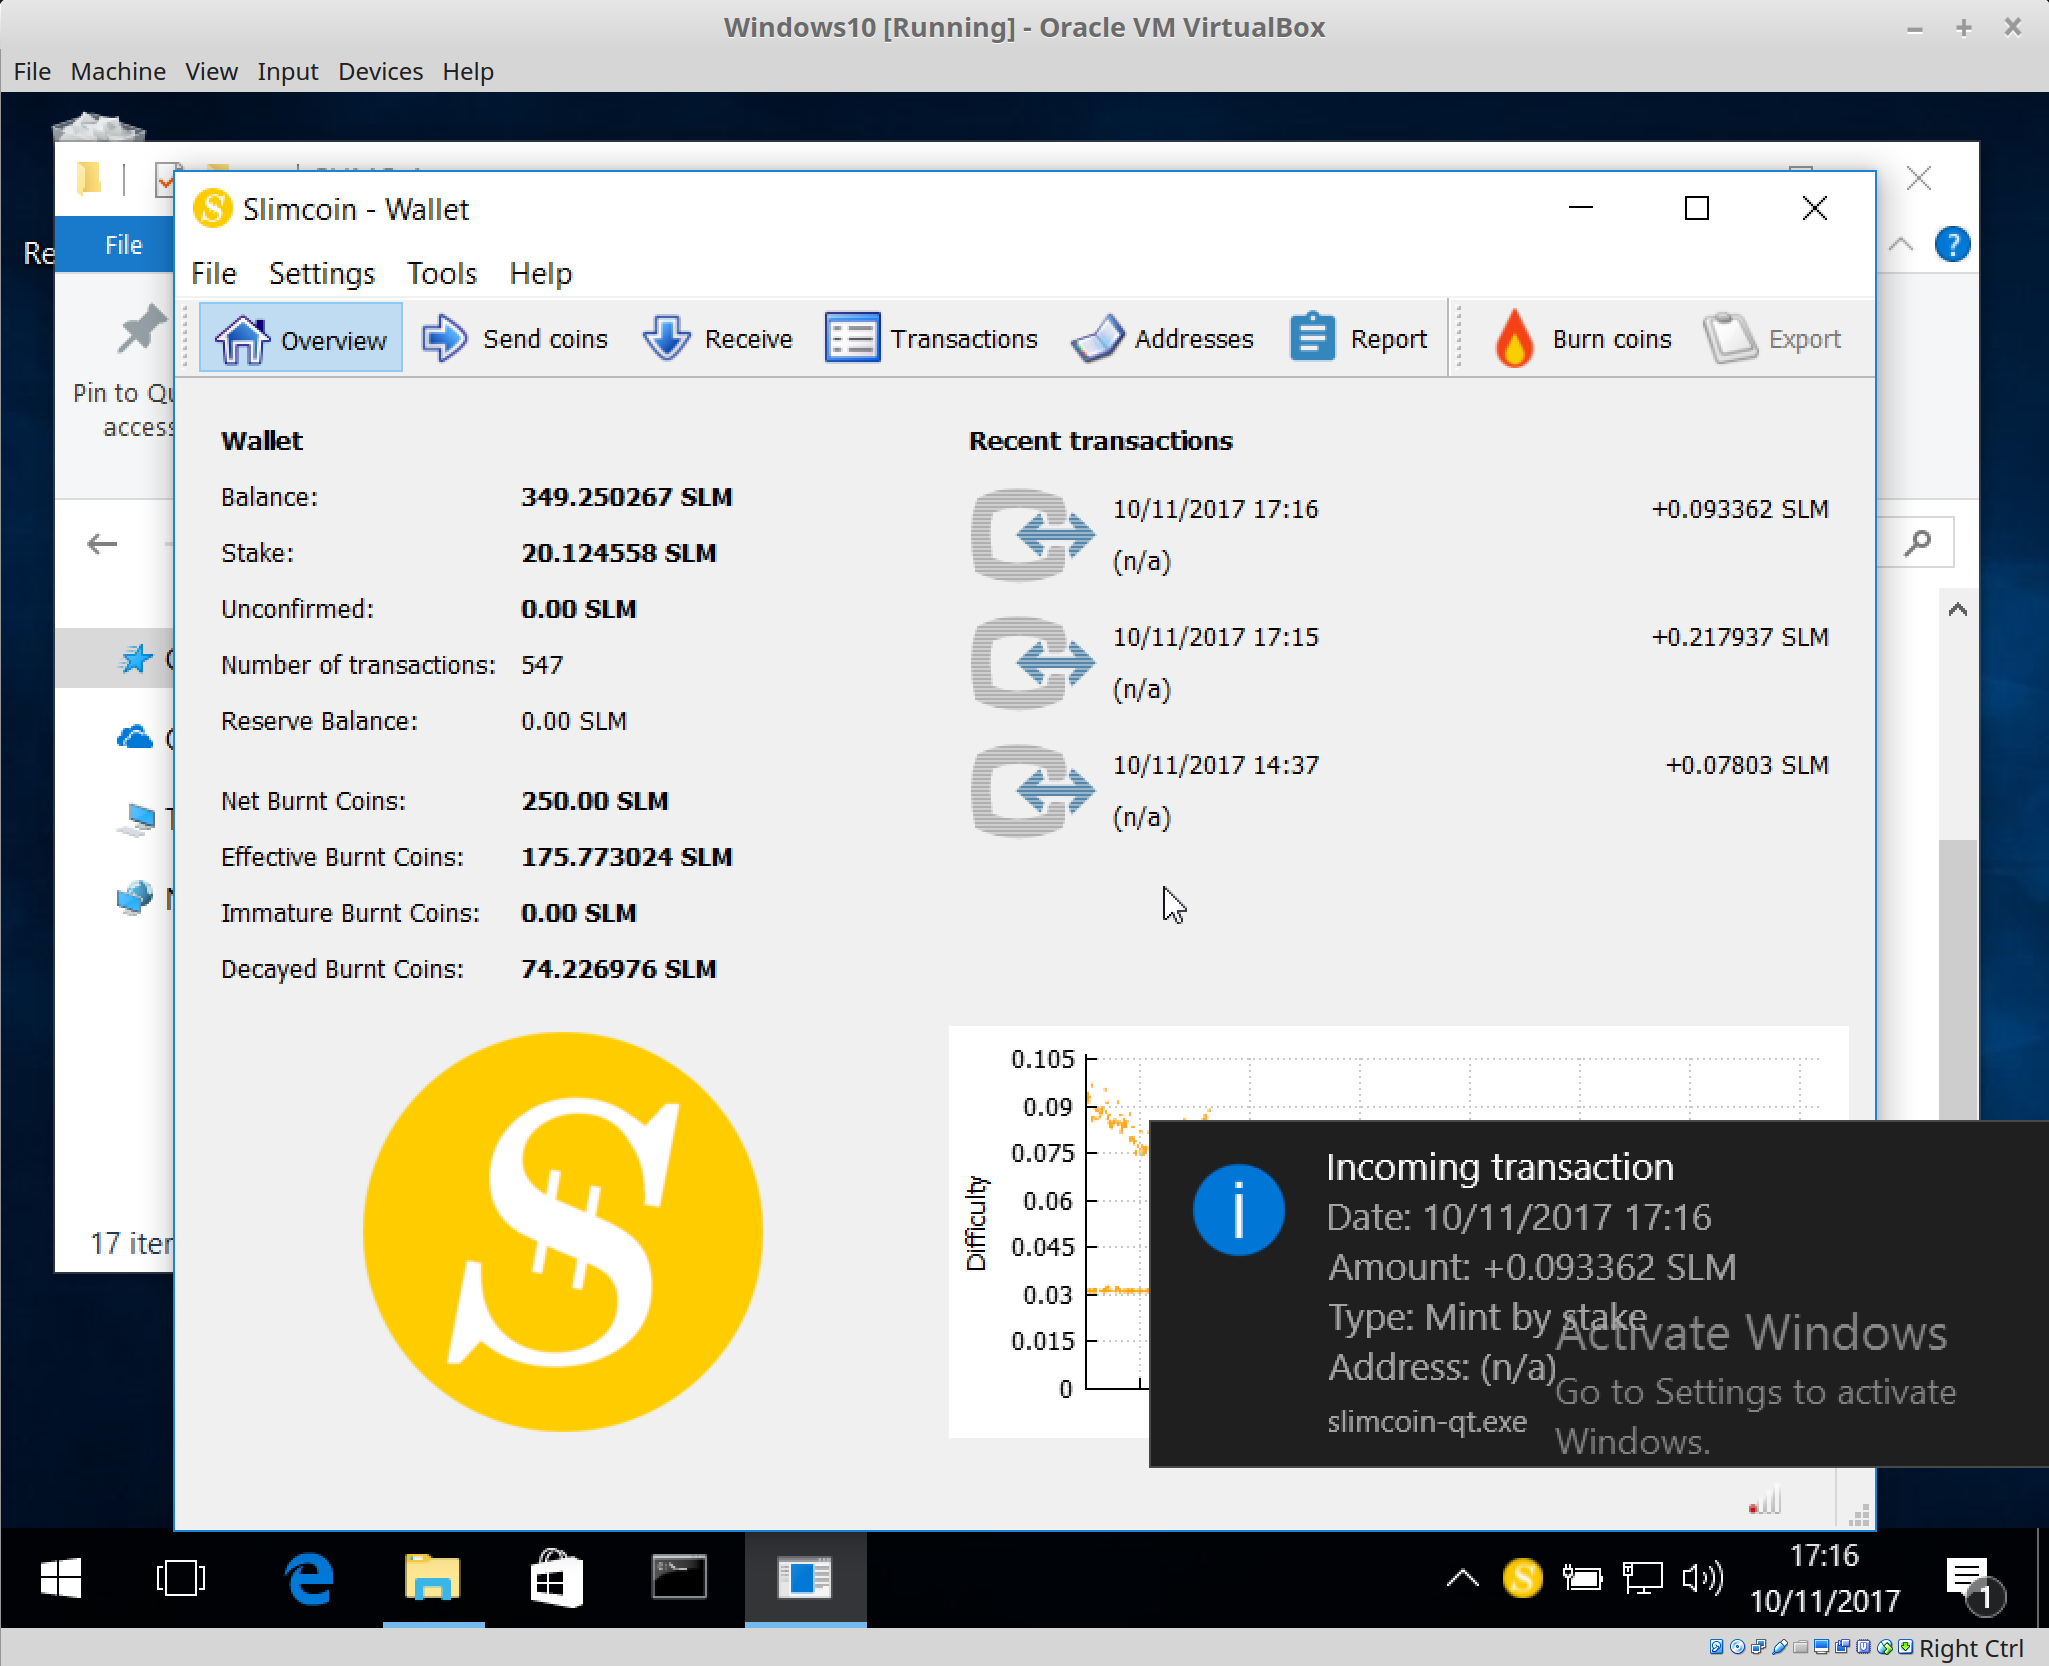Launch Microsoft Edge from the taskbar

coord(309,1578)
